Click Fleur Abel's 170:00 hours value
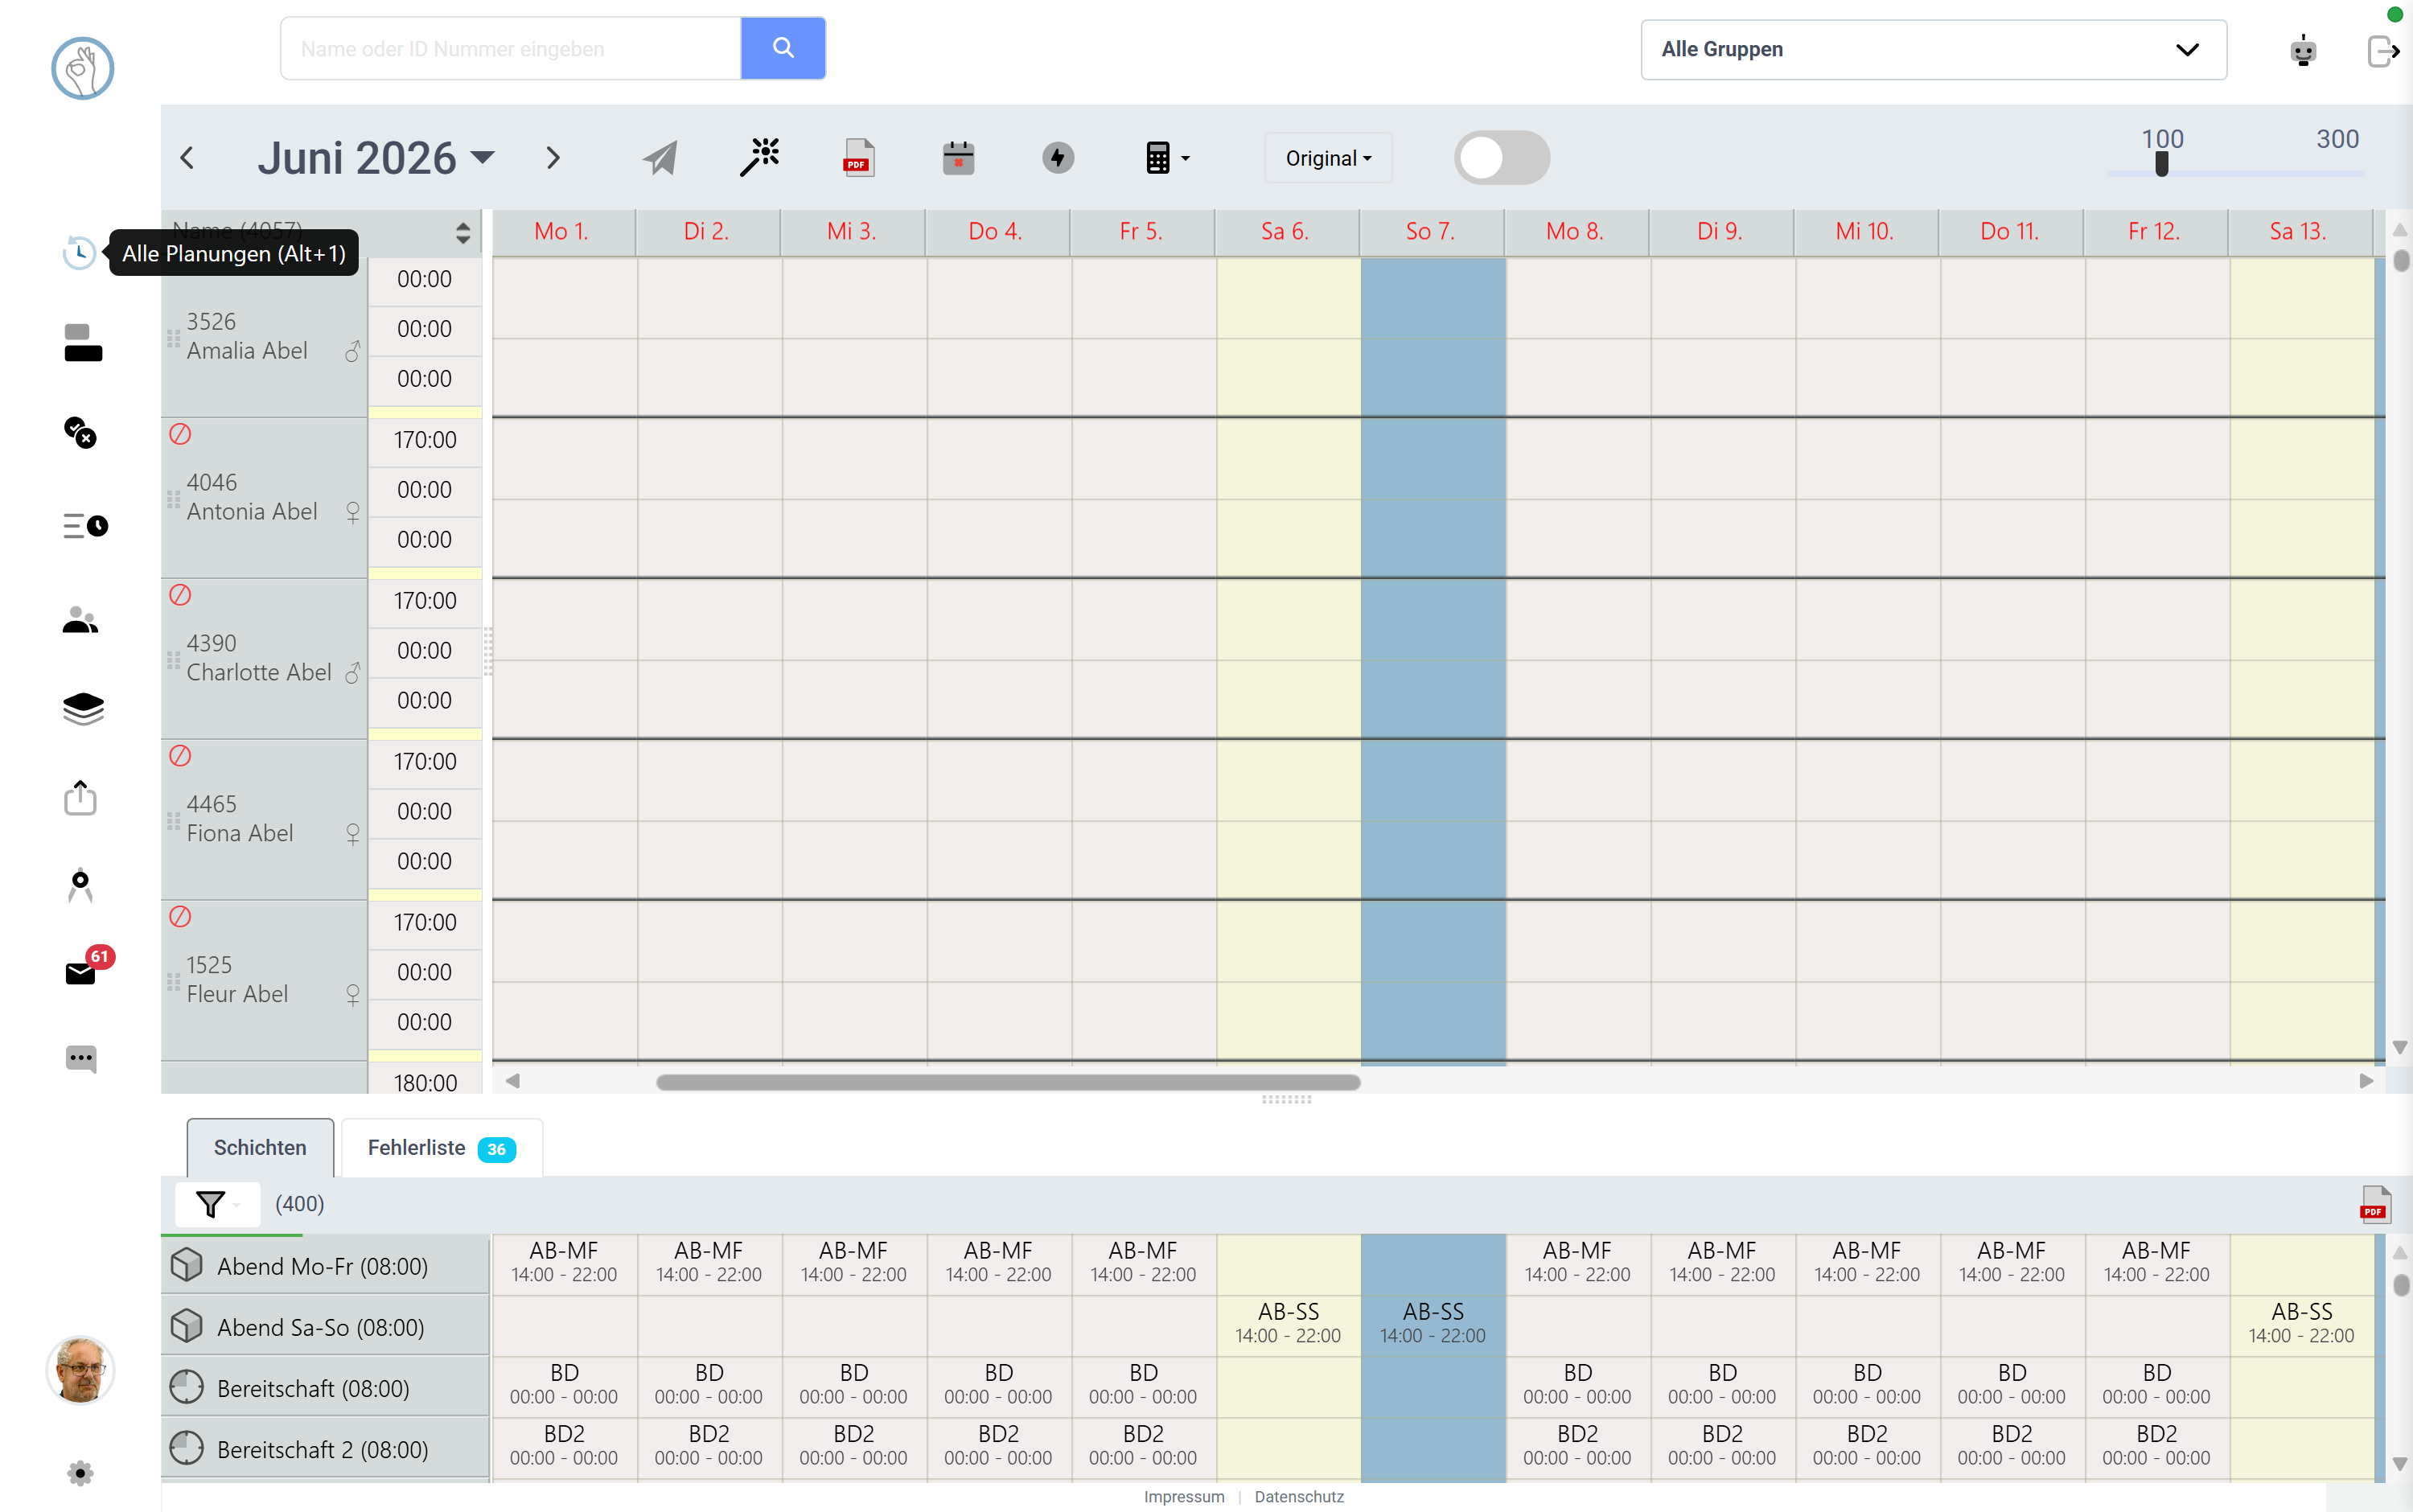This screenshot has height=1512, width=2413. click(x=425, y=922)
